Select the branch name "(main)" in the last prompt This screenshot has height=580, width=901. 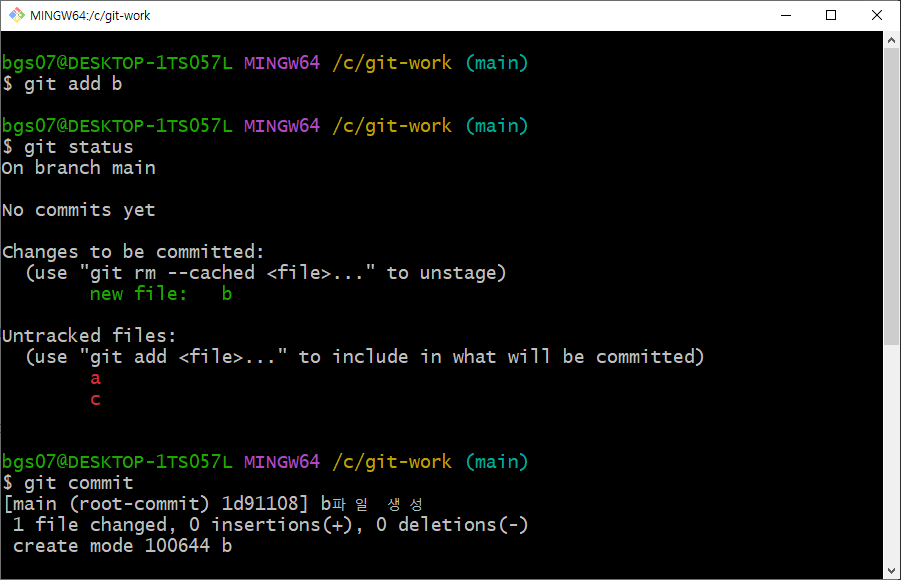pos(497,461)
